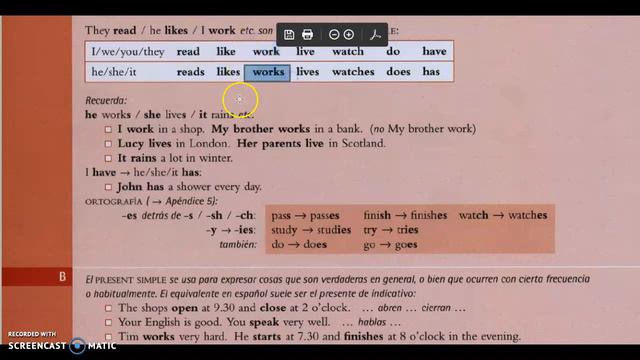Viewport: 640px width, 360px height.
Task: Click the 'Recuerda:' heading
Action: pos(106,100)
